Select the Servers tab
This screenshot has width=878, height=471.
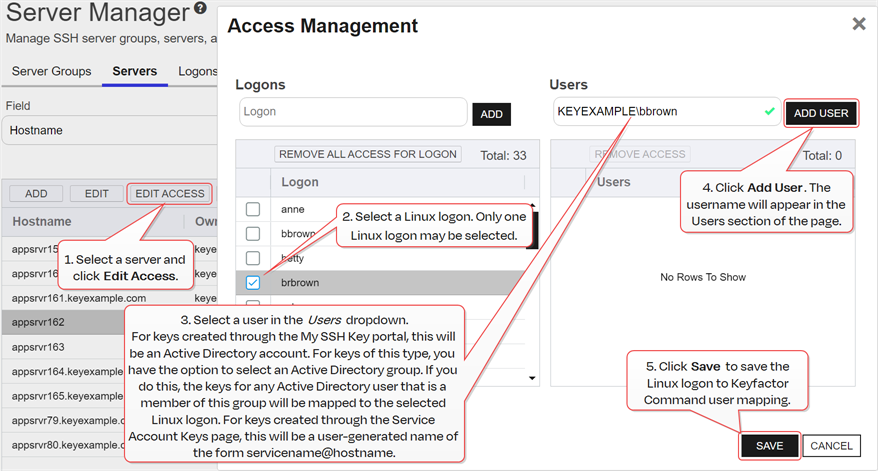coord(134,72)
